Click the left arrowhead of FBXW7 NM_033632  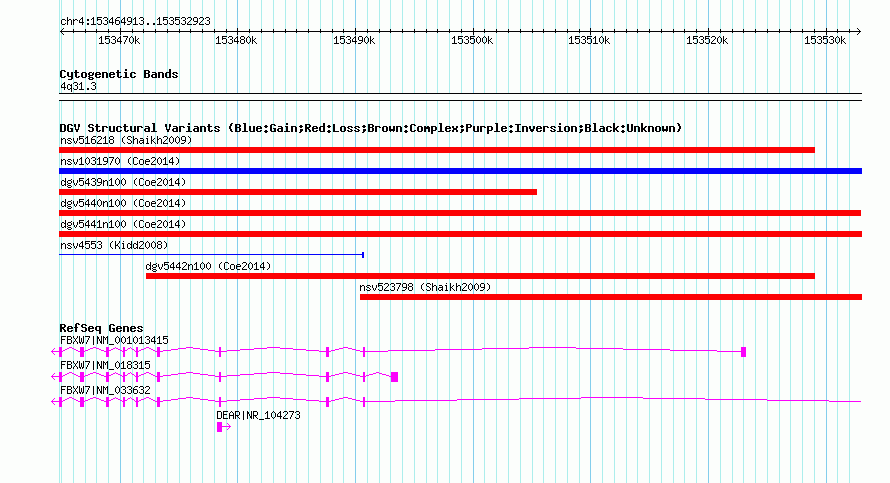click(x=54, y=402)
